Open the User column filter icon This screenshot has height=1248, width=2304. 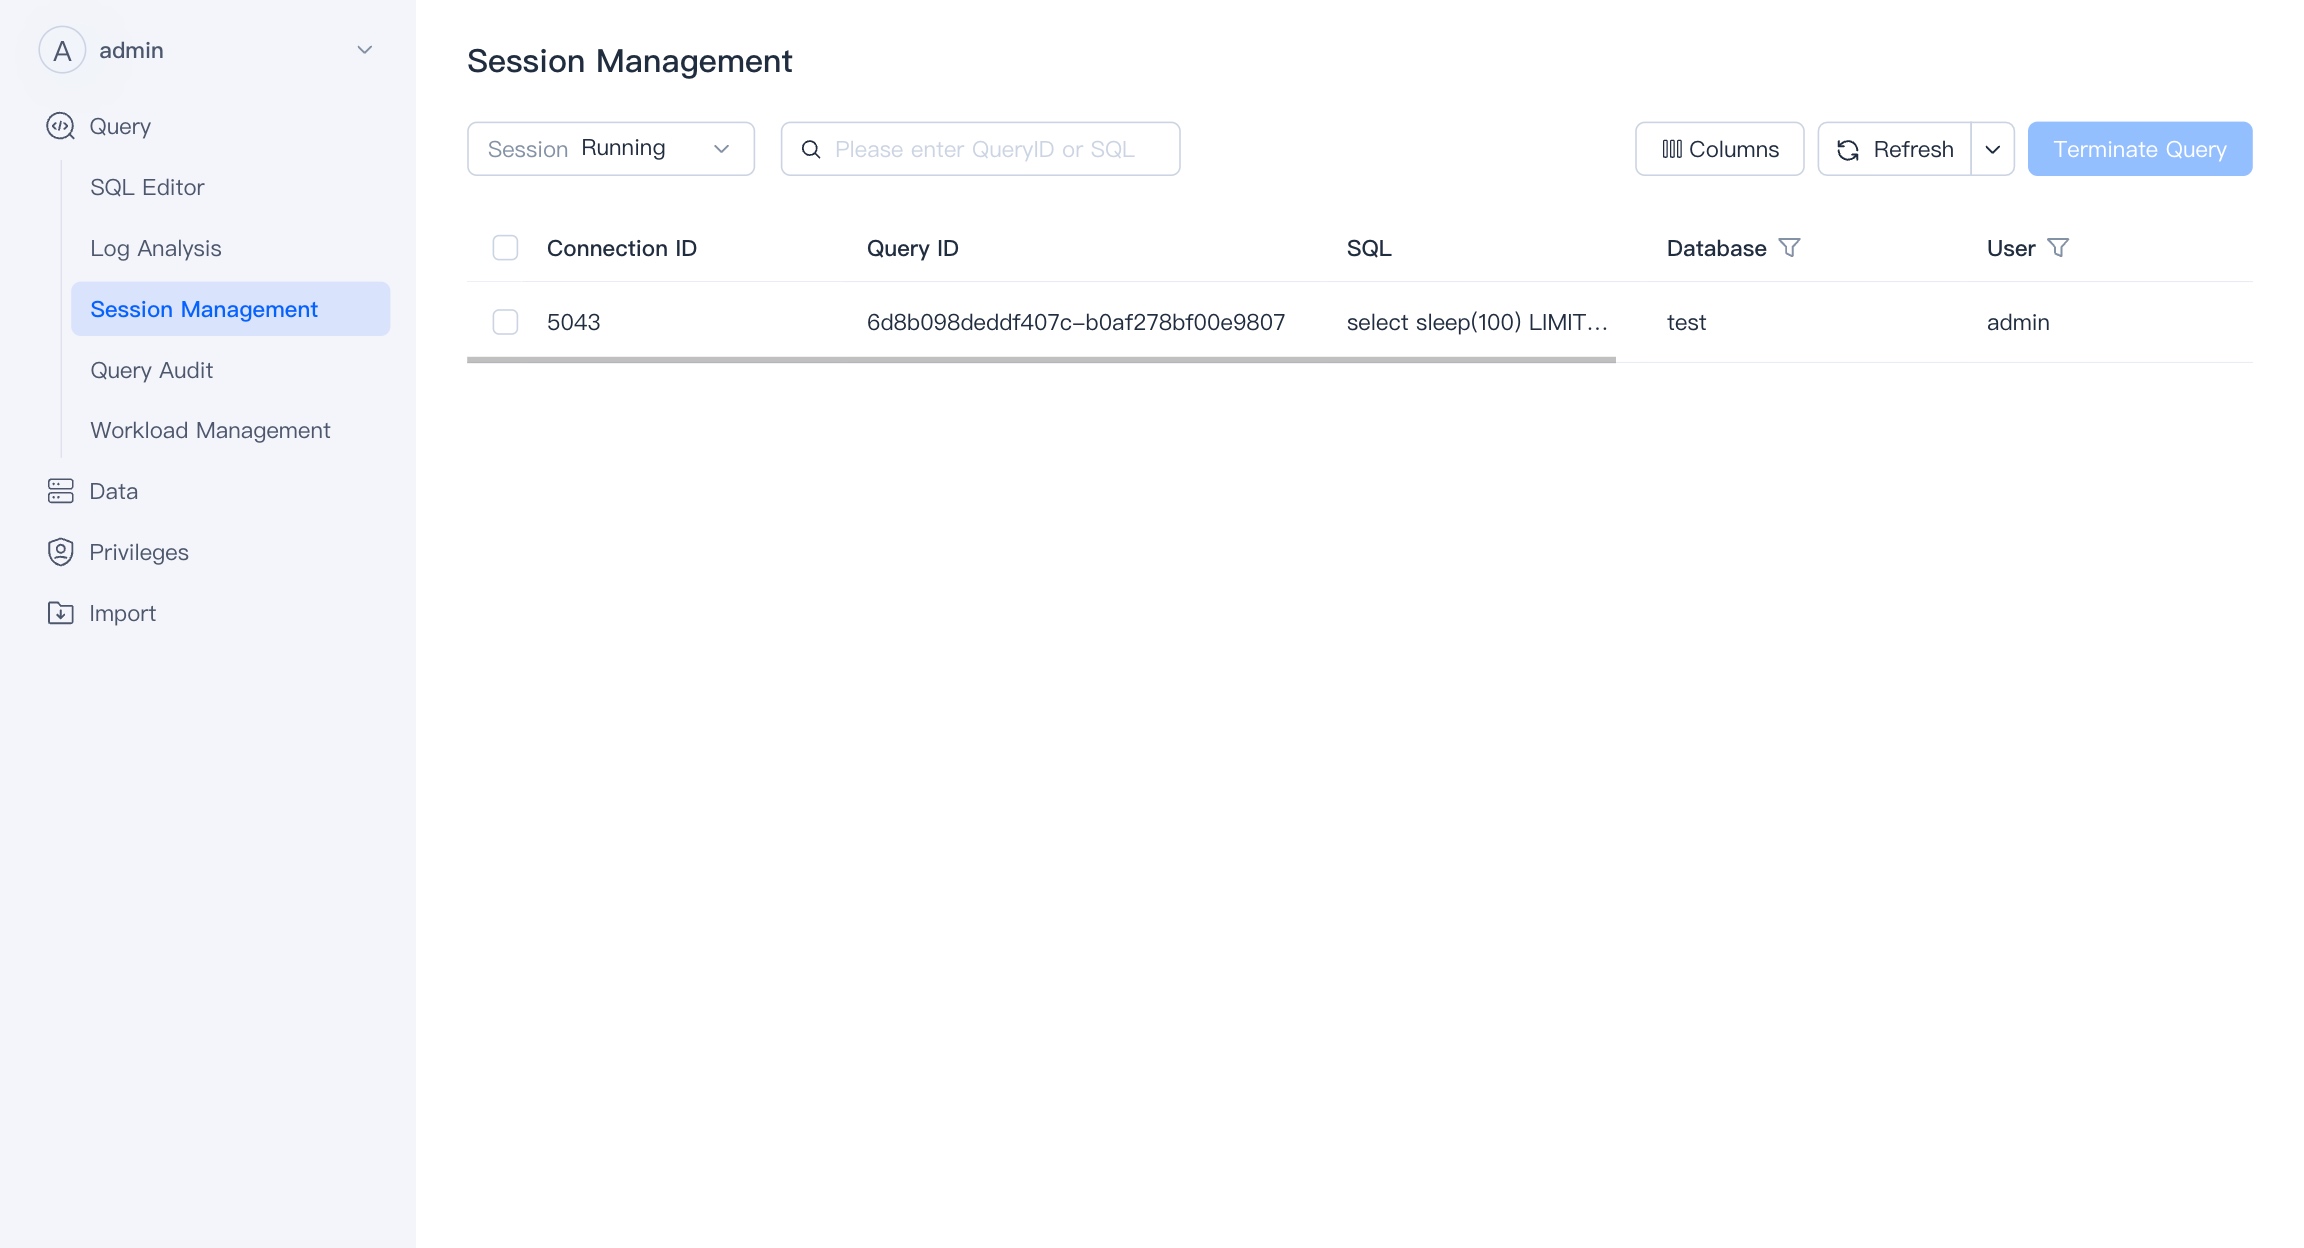[x=2058, y=247]
